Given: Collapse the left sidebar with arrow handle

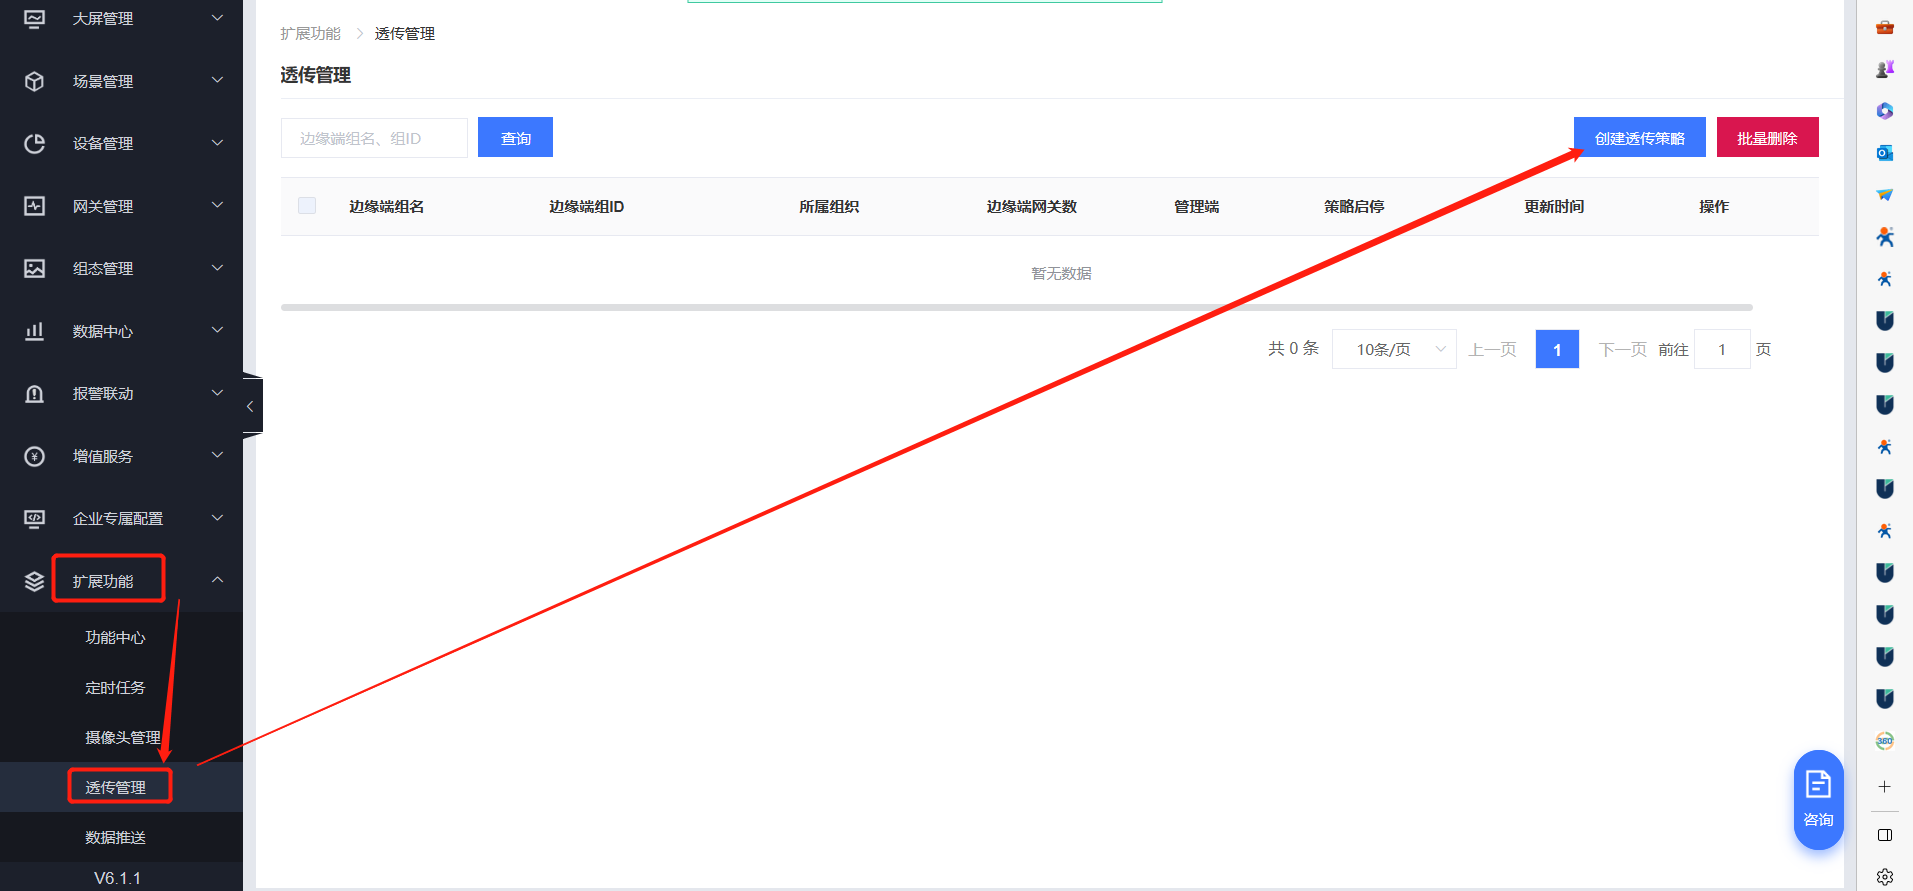Looking at the screenshot, I should pyautogui.click(x=250, y=406).
